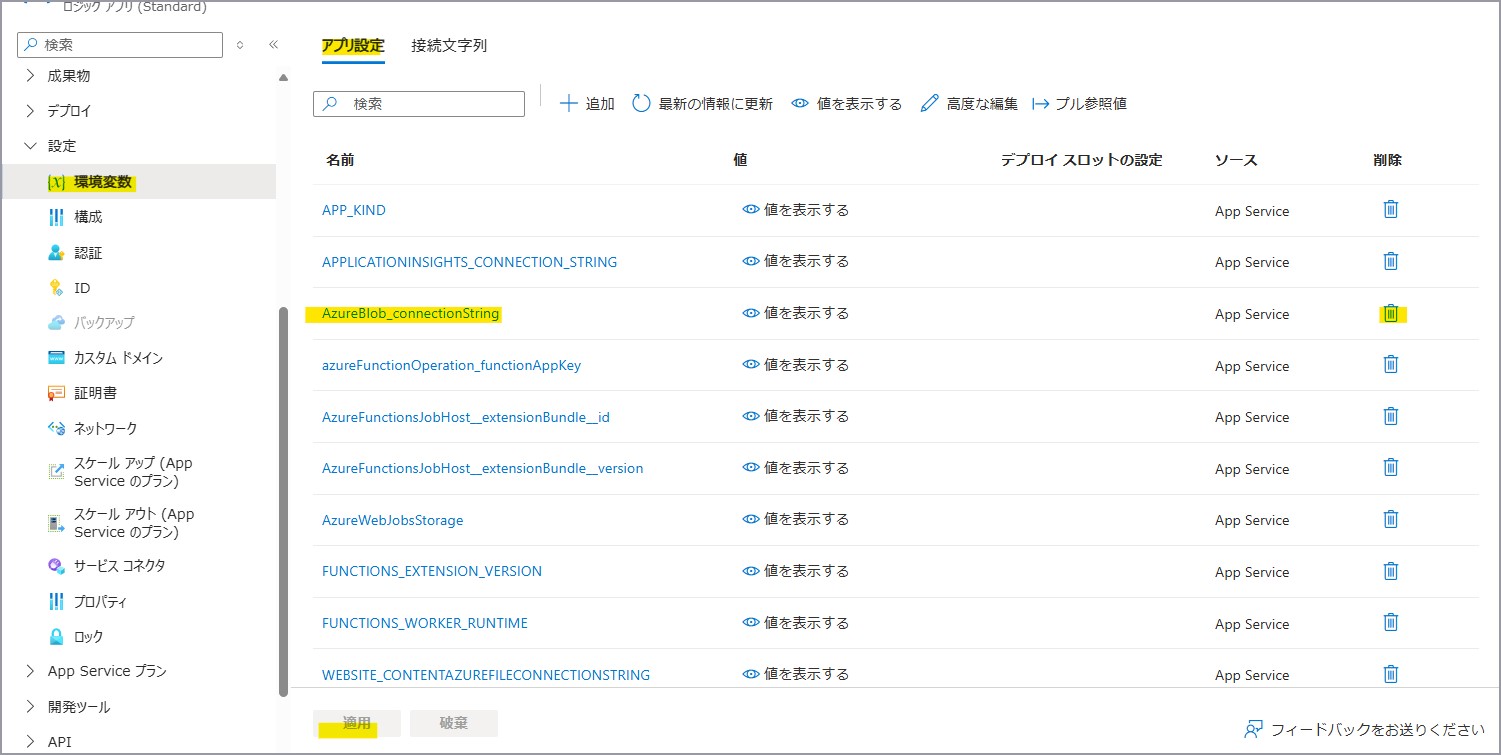The width and height of the screenshot is (1501, 755).
Task: Show FUNCTIONS_WORKER_RUNTIME value
Action: tap(795, 622)
